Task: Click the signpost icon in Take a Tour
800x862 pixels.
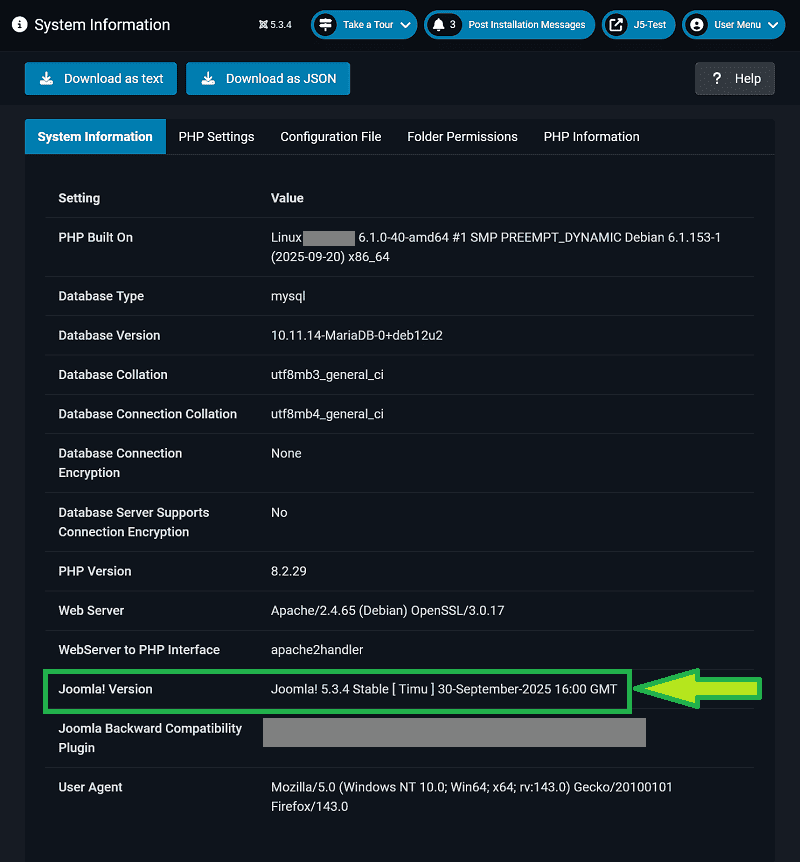Action: pos(325,25)
